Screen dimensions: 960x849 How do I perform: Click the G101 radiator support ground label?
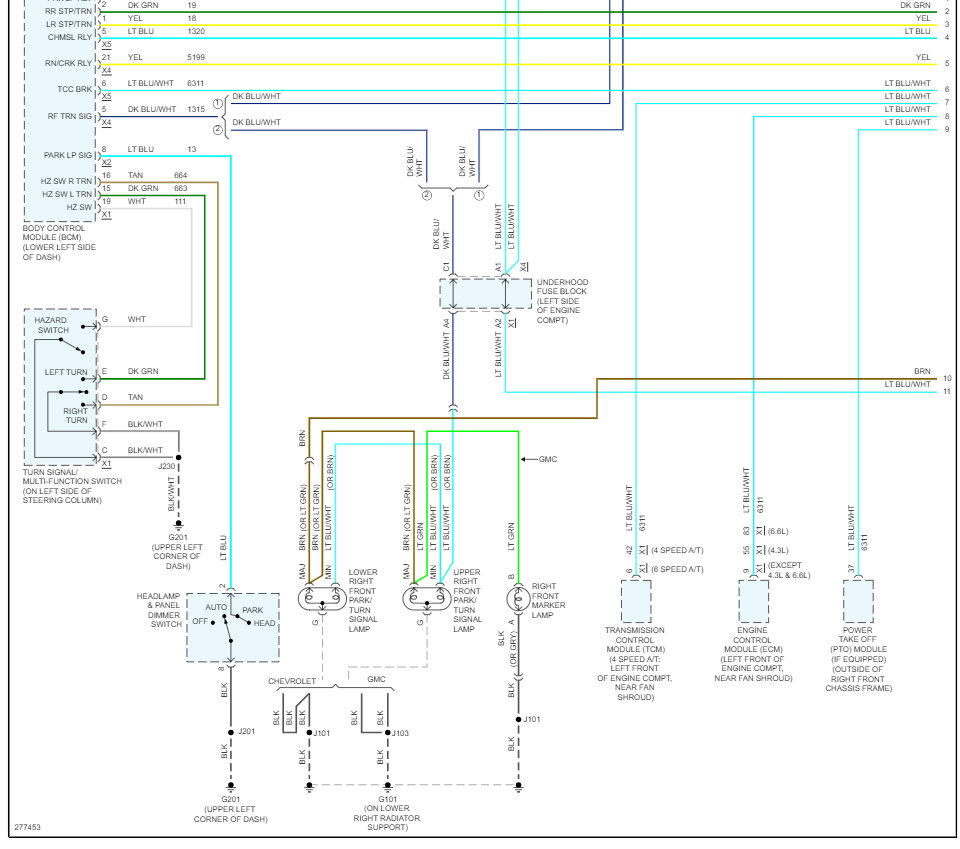coord(387,813)
